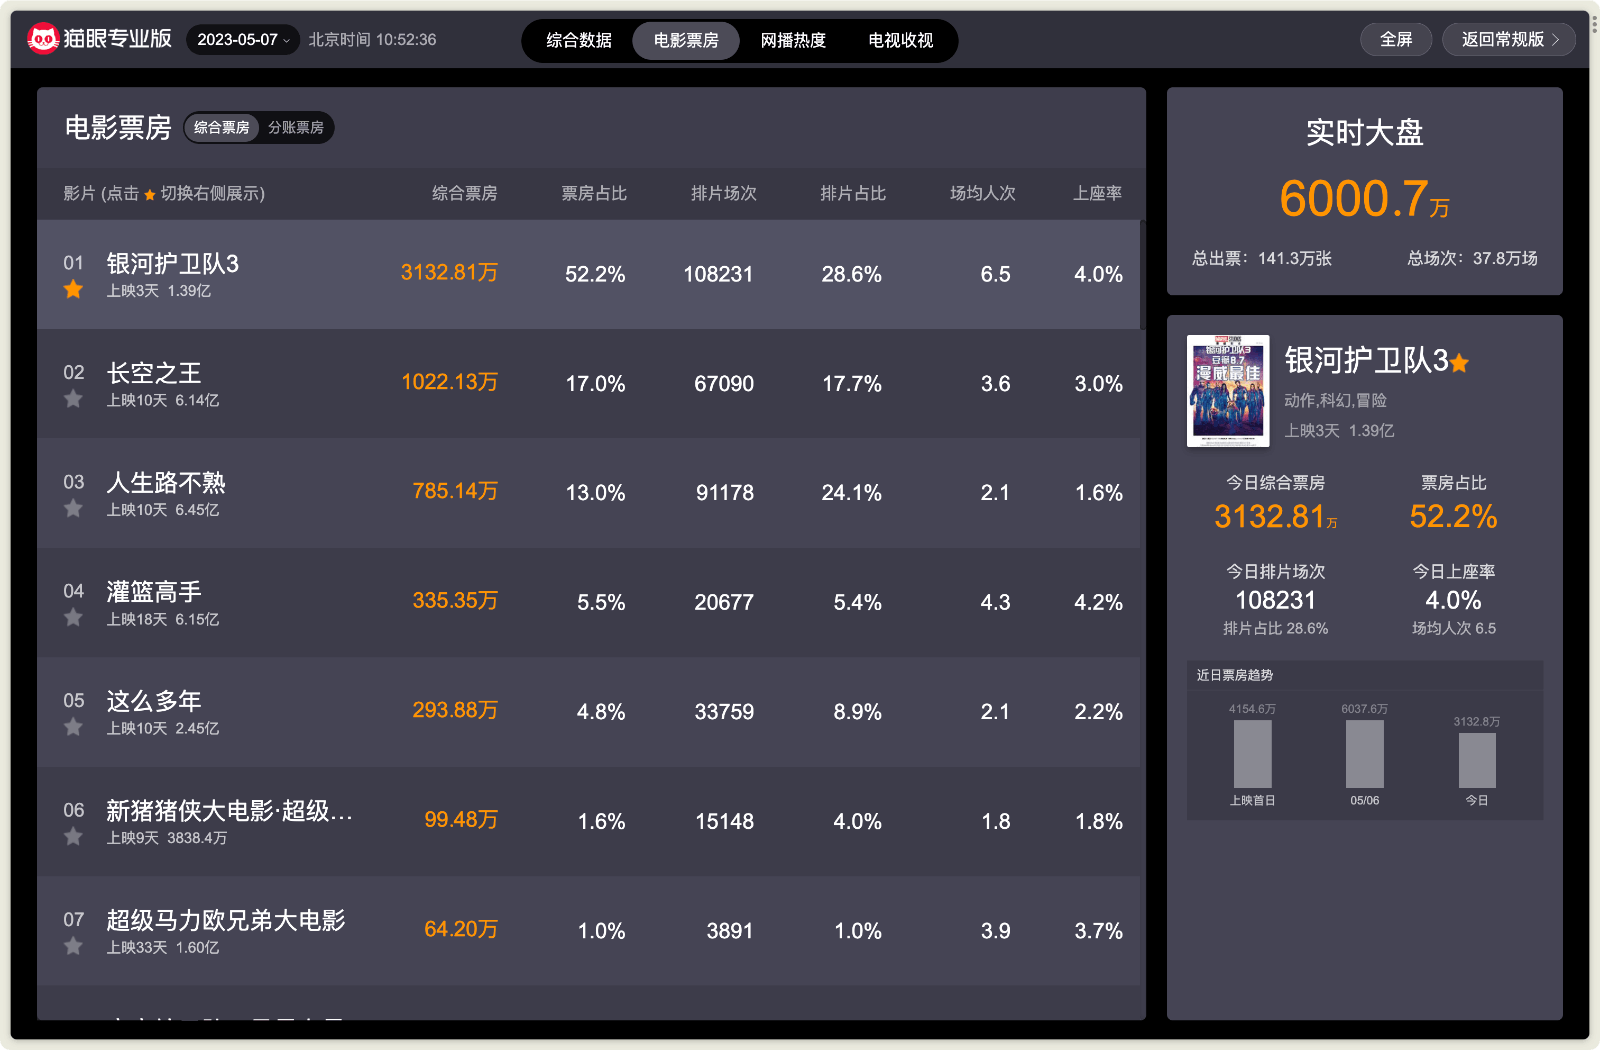Click box office value 1022.13万
The height and width of the screenshot is (1050, 1600).
449,382
